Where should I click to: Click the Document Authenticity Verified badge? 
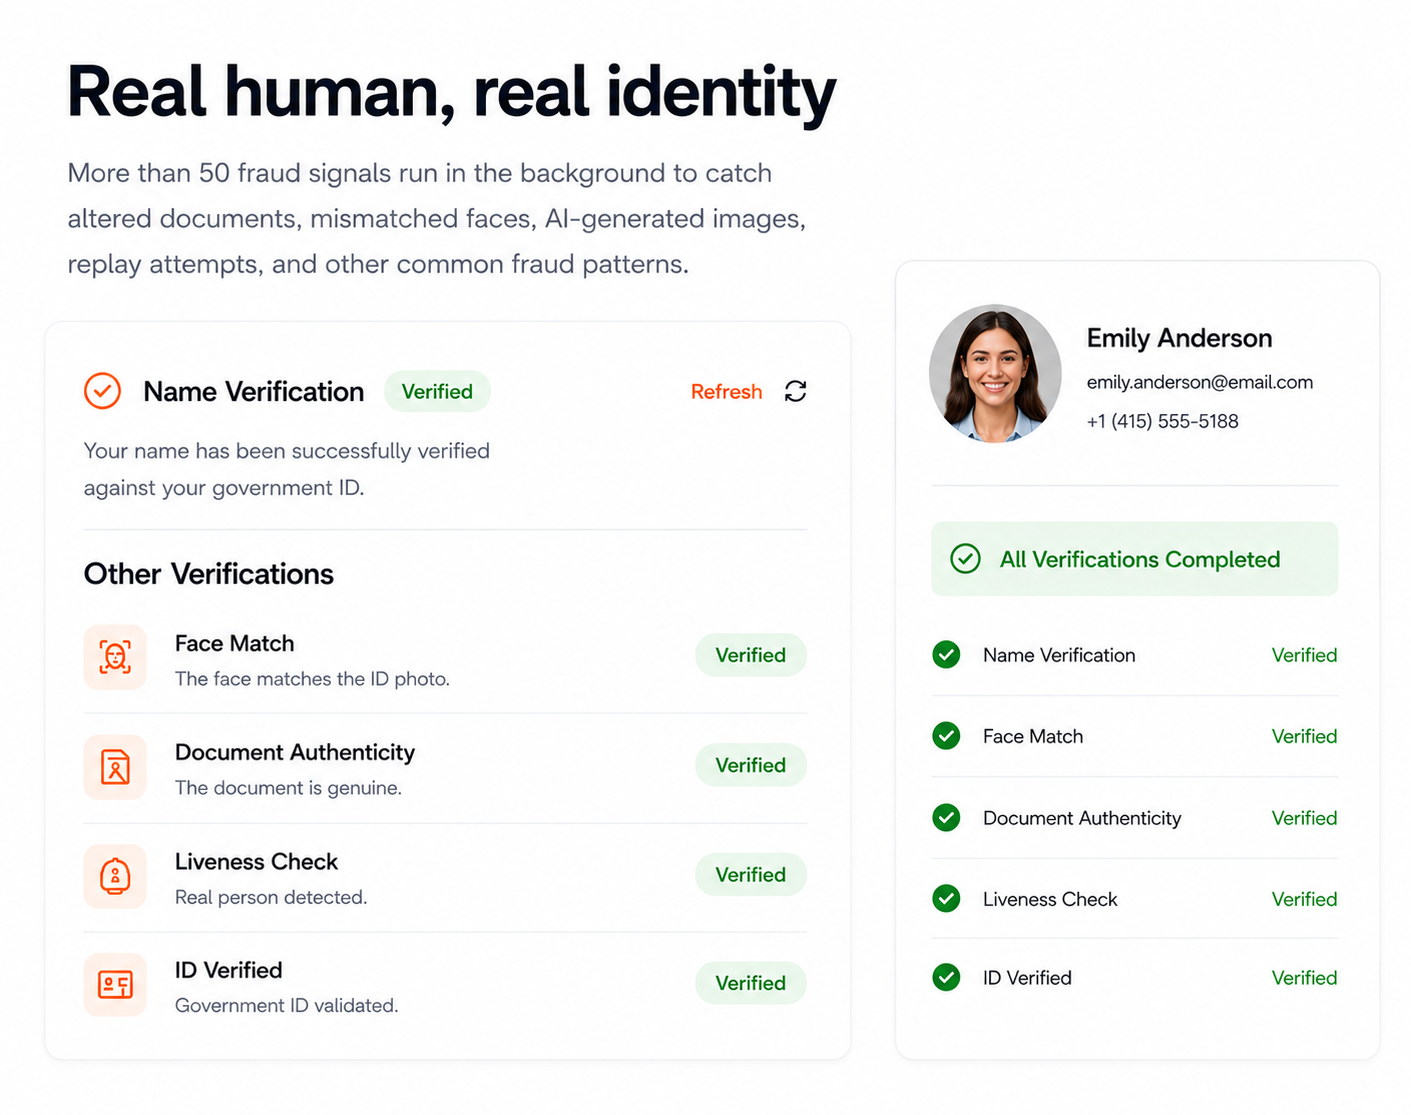(751, 765)
